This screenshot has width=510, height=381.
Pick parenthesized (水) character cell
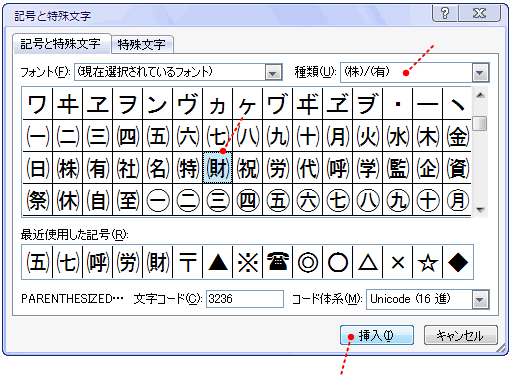(398, 136)
